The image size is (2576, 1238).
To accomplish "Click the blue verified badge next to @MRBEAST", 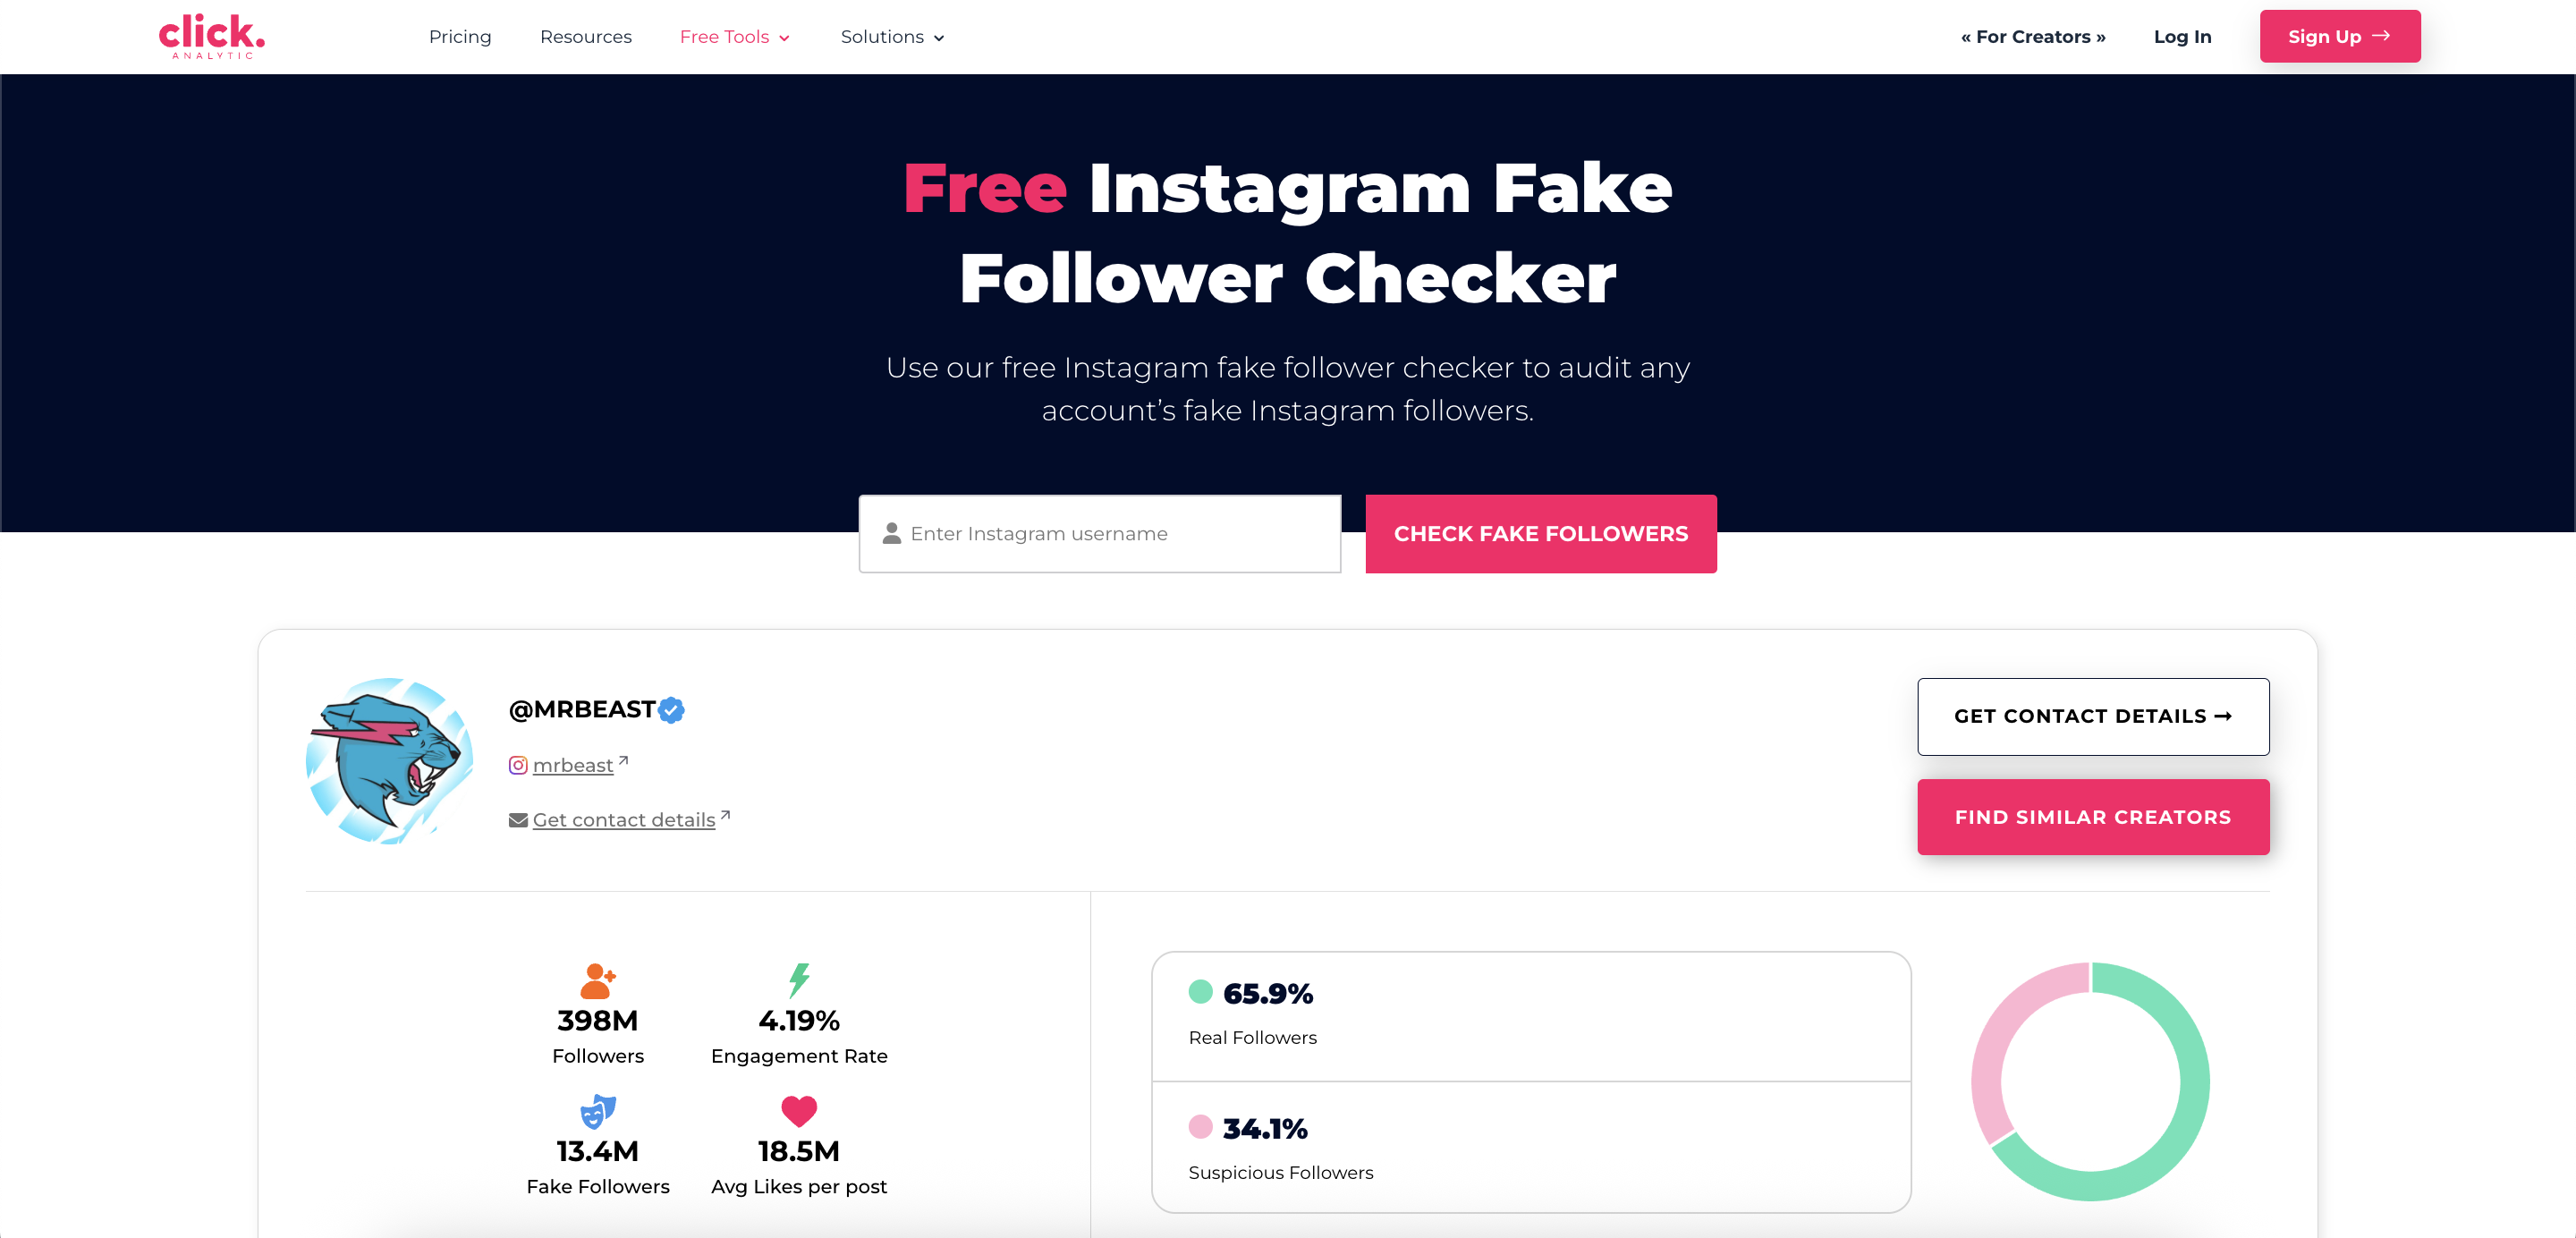I will tap(672, 710).
